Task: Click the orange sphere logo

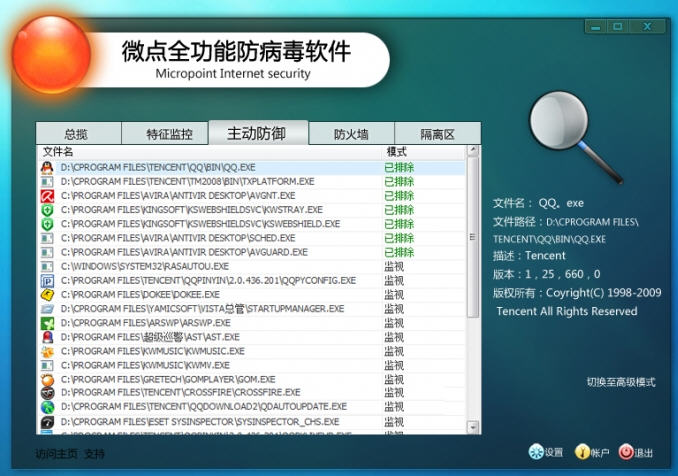Action: pyautogui.click(x=51, y=55)
